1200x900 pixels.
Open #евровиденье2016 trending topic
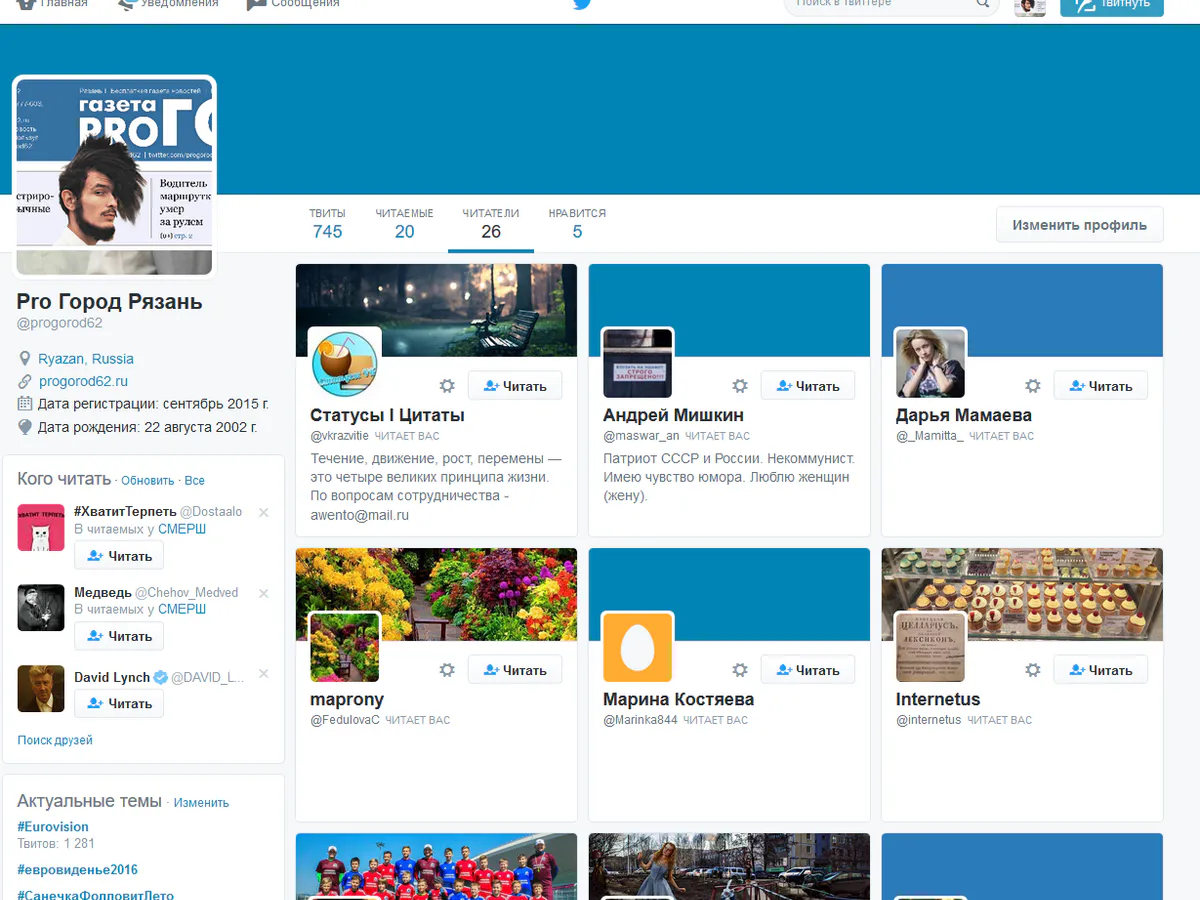77,870
